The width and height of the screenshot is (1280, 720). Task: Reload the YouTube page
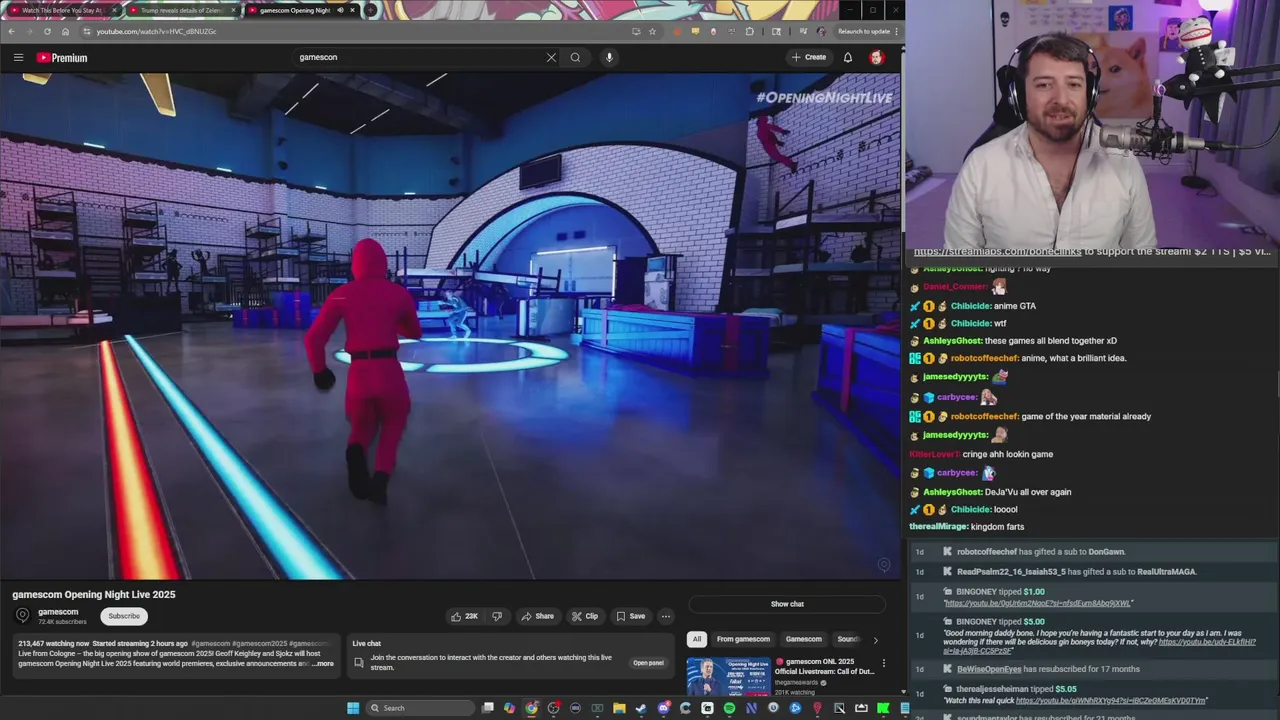click(47, 31)
